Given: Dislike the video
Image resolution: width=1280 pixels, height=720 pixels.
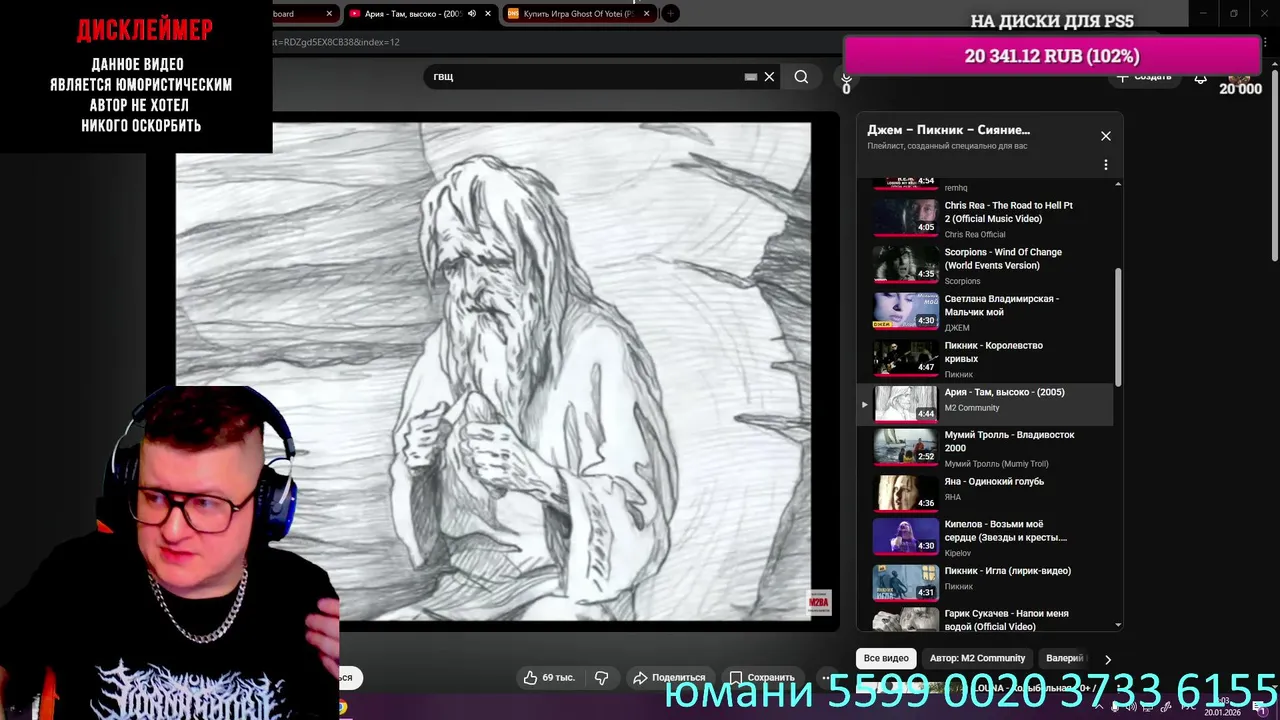Looking at the screenshot, I should [601, 677].
